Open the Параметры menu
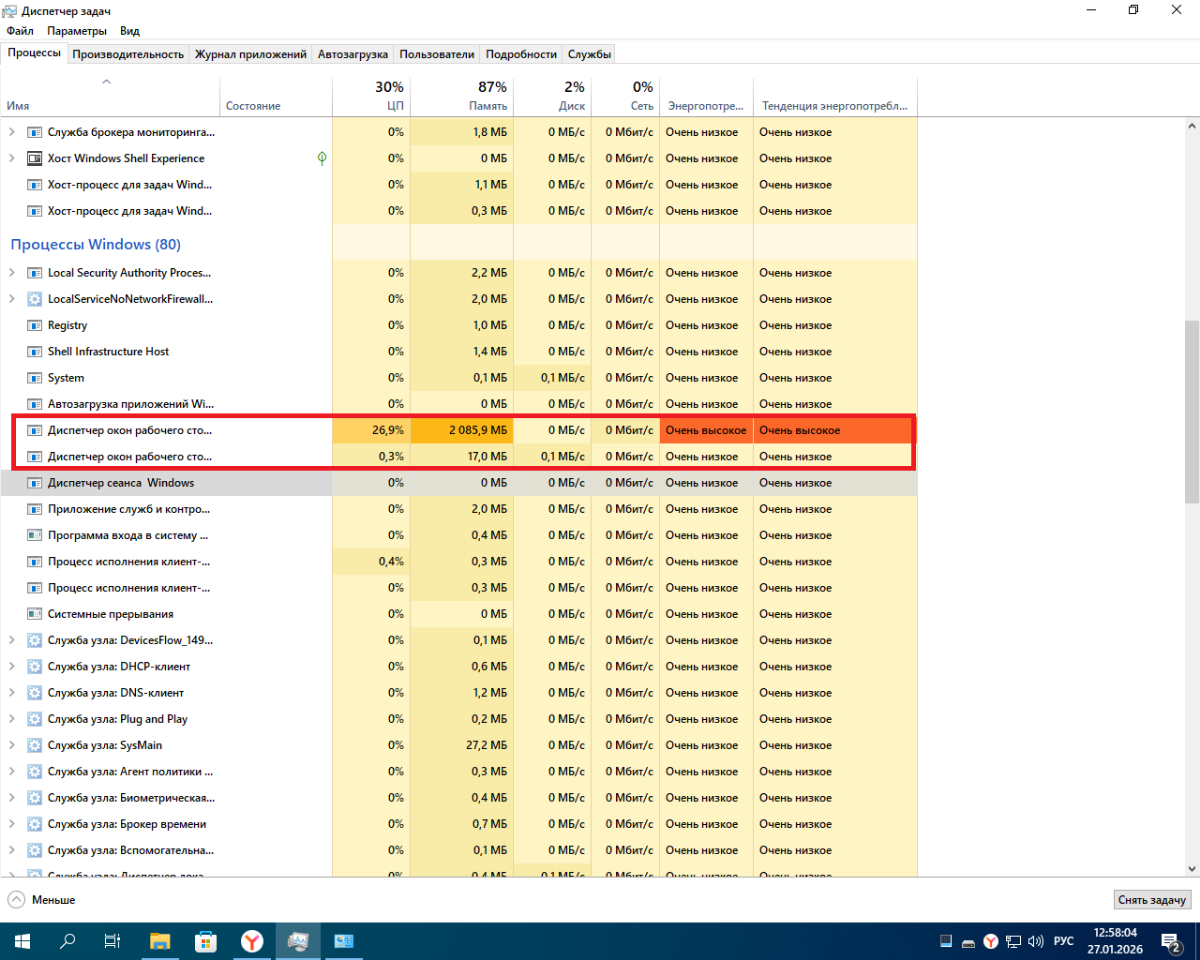Screen dimensions: 1200x960 point(77,31)
